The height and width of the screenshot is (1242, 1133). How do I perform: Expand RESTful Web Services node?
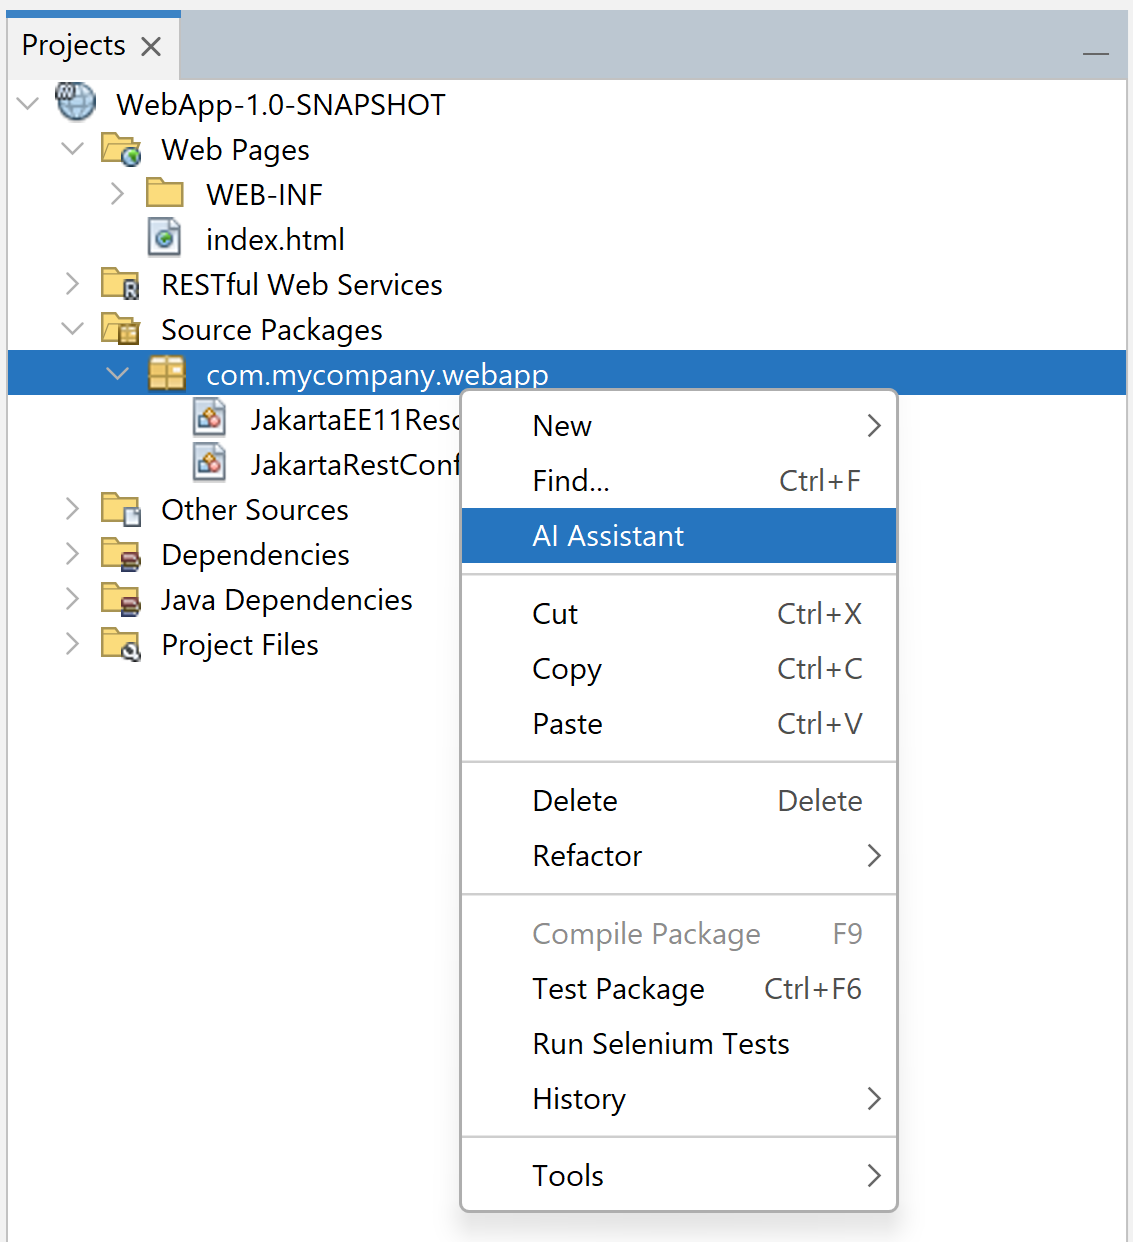(72, 284)
